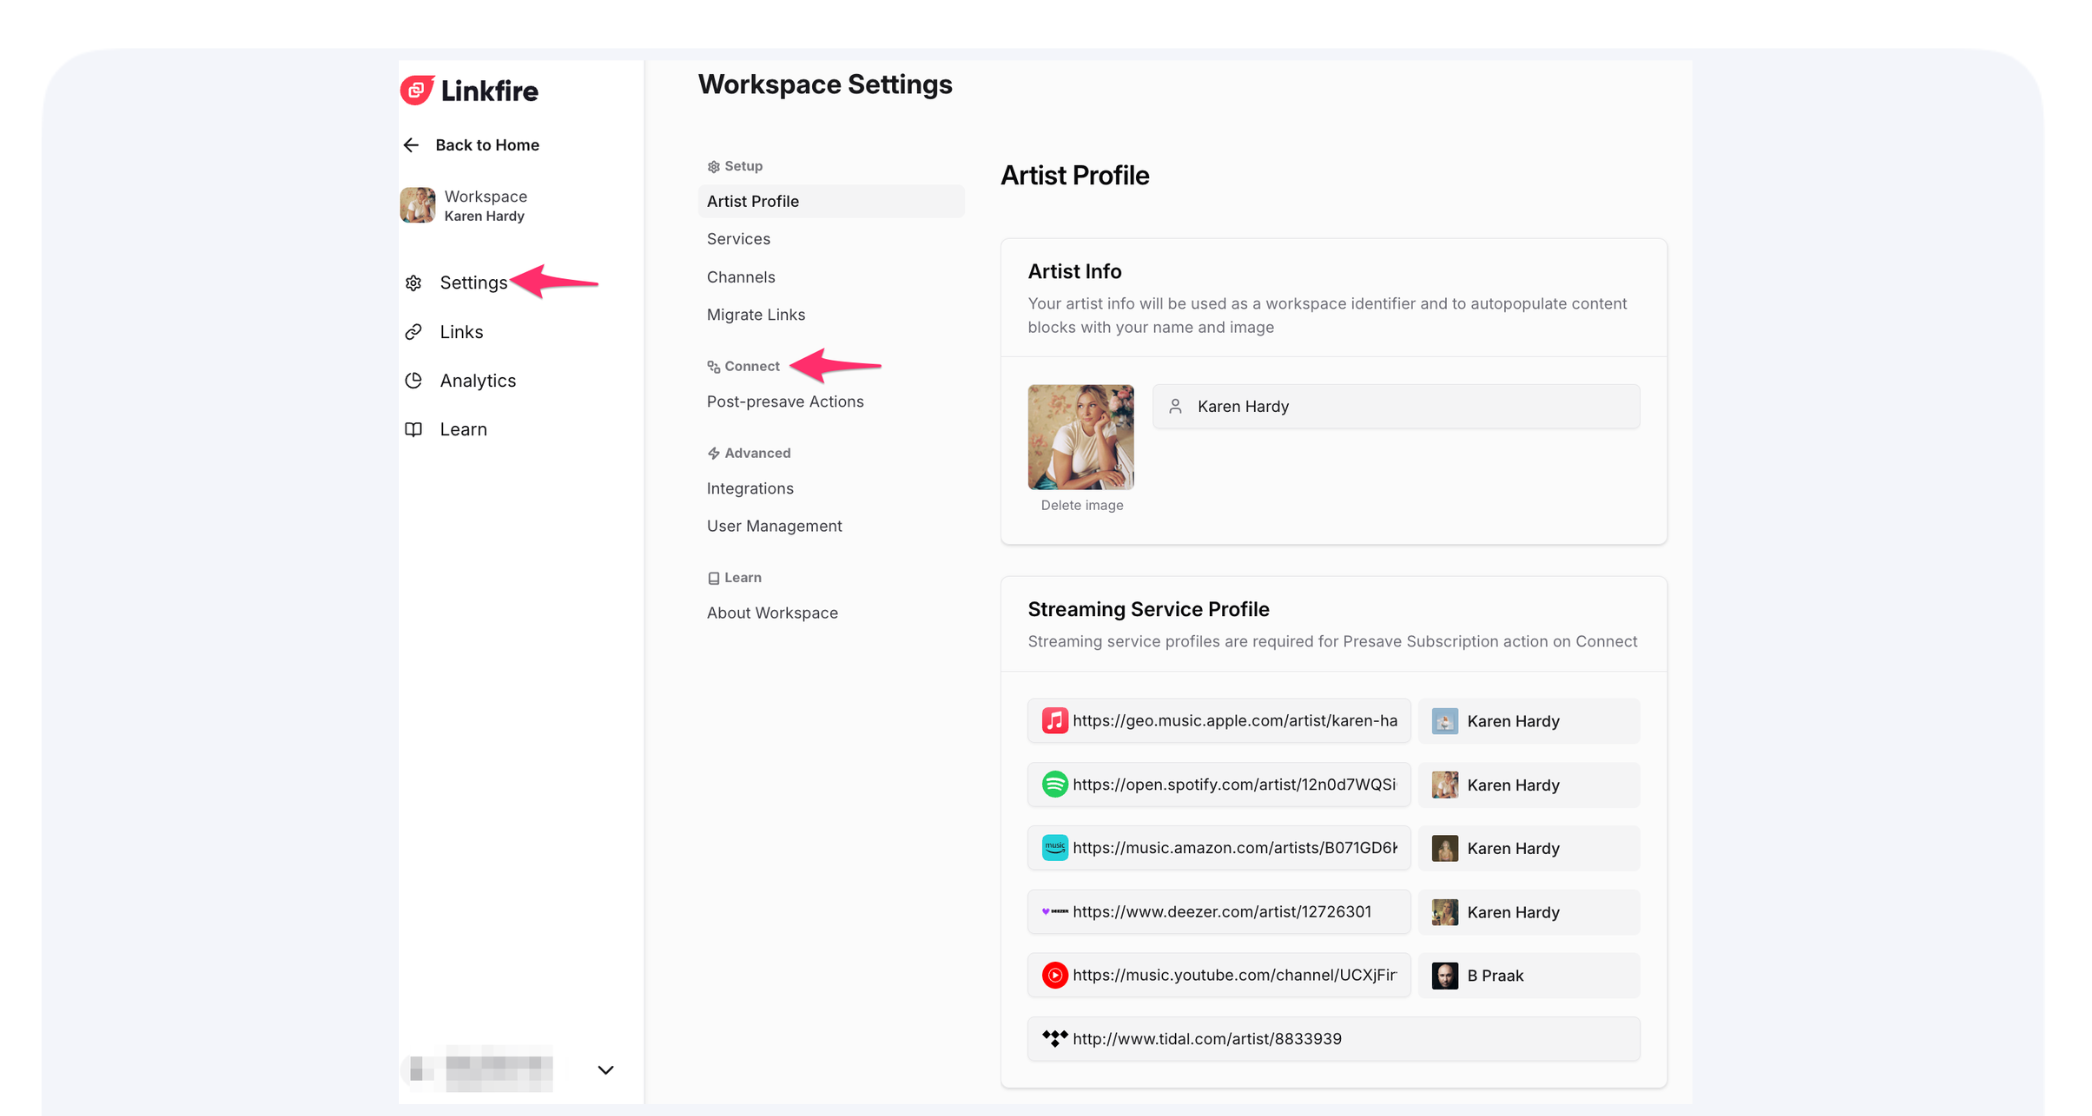Click the Spotify service icon
This screenshot has width=2092, height=1116.
(1054, 784)
